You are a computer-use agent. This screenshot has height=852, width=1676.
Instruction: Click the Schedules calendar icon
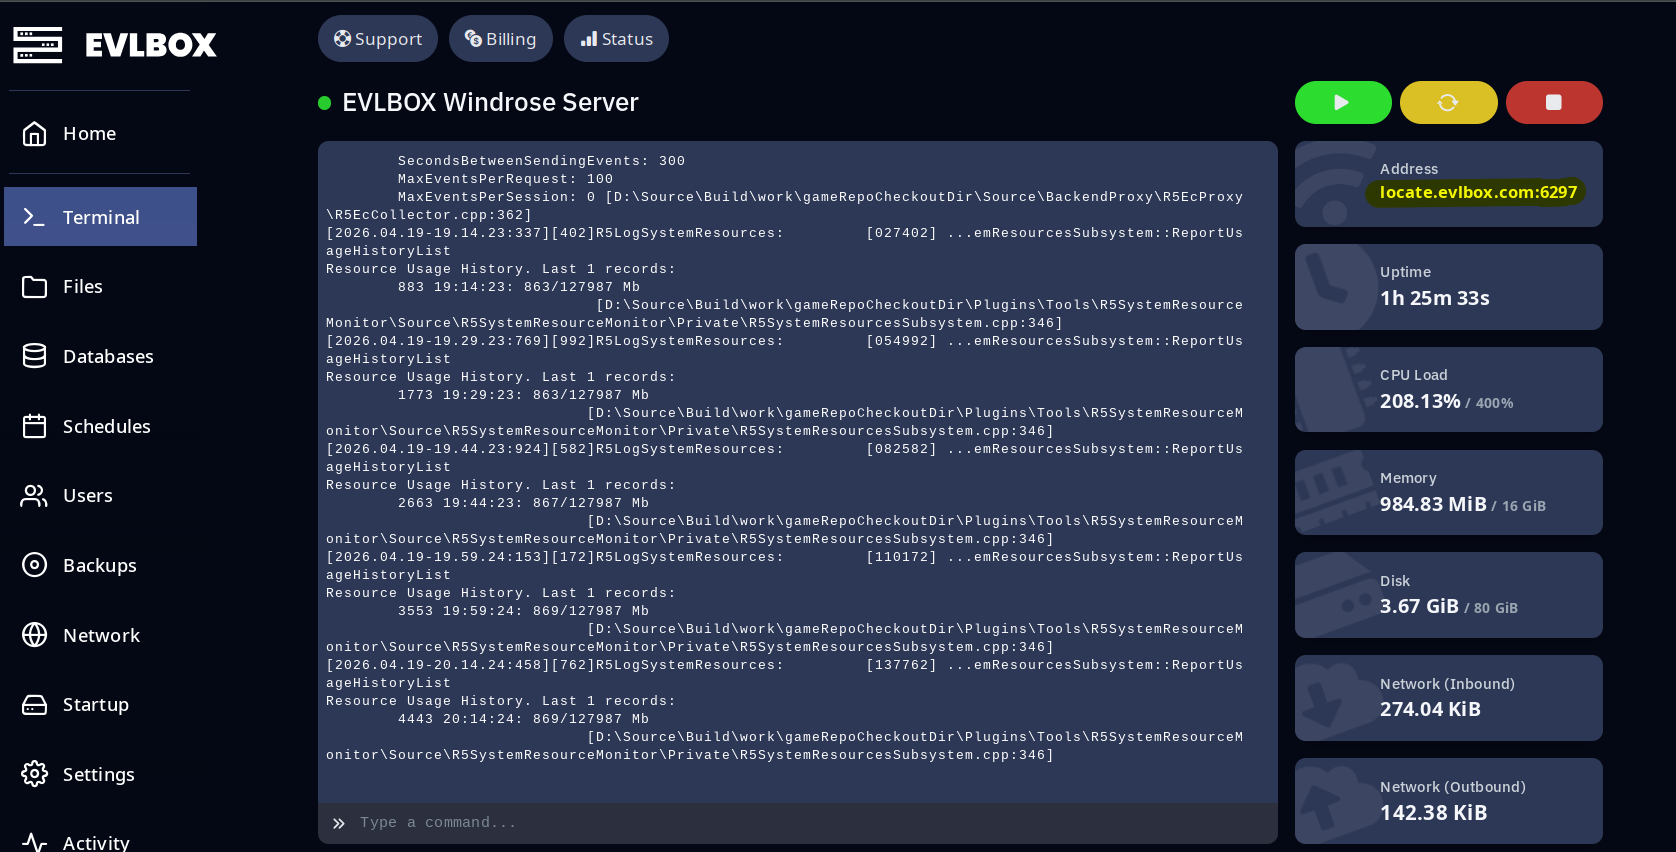[x=34, y=426]
